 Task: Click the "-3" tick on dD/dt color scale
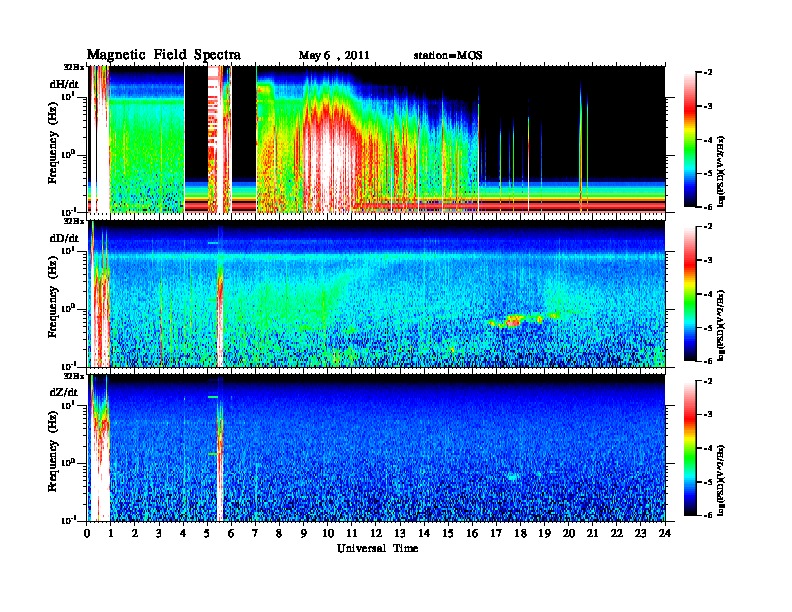point(708,260)
